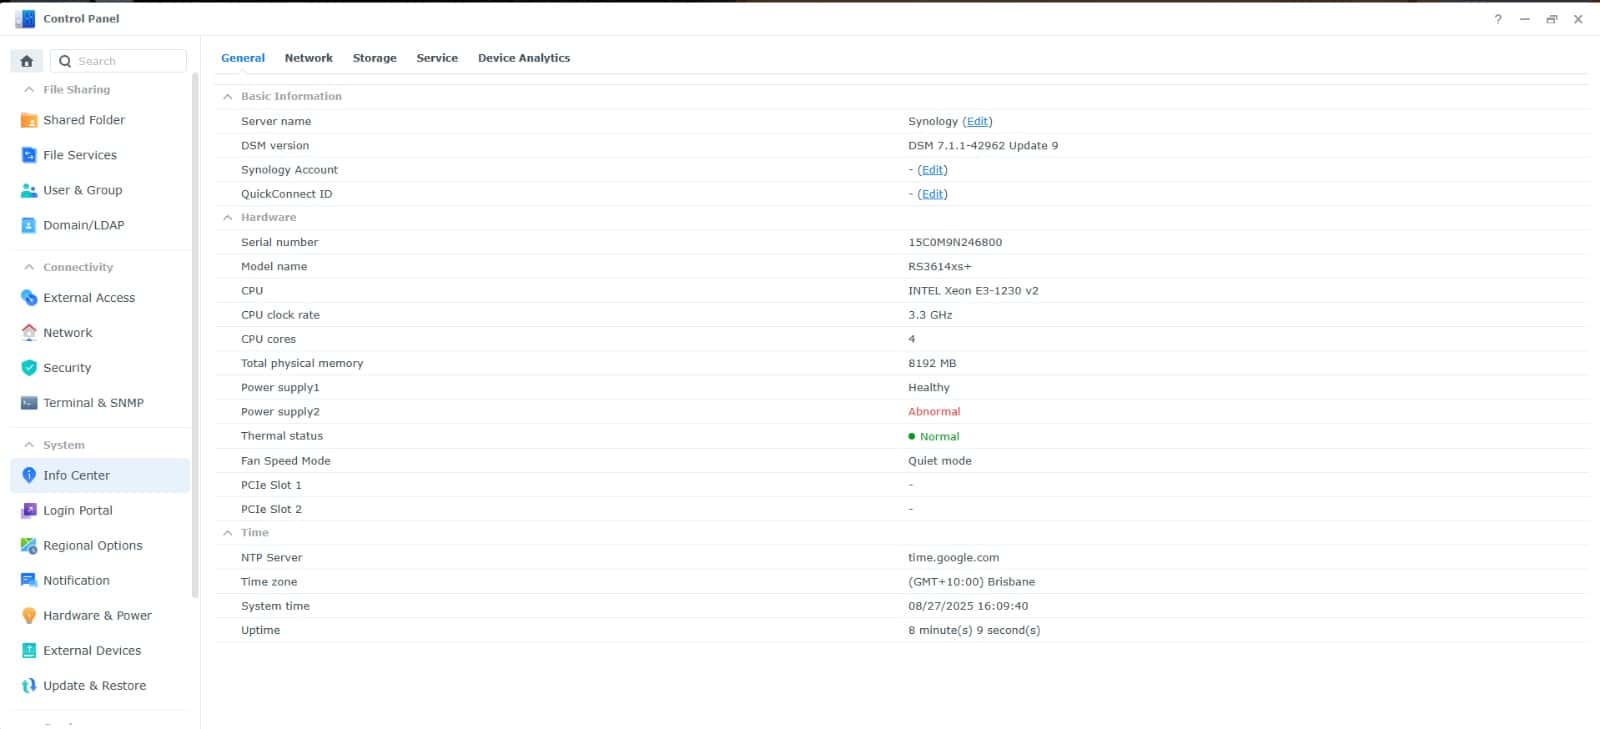The width and height of the screenshot is (1600, 729).
Task: Open Update & Restore icon
Action: click(x=29, y=686)
